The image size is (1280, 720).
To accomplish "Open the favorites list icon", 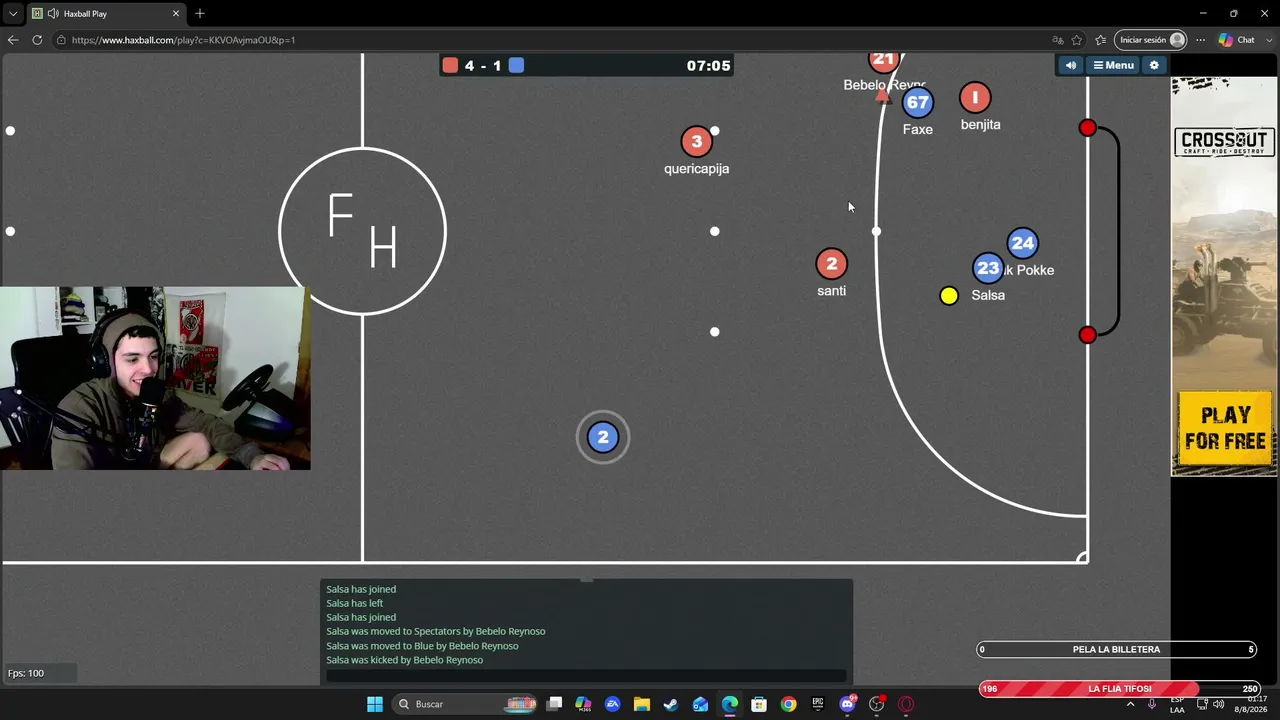I will [x=1101, y=40].
